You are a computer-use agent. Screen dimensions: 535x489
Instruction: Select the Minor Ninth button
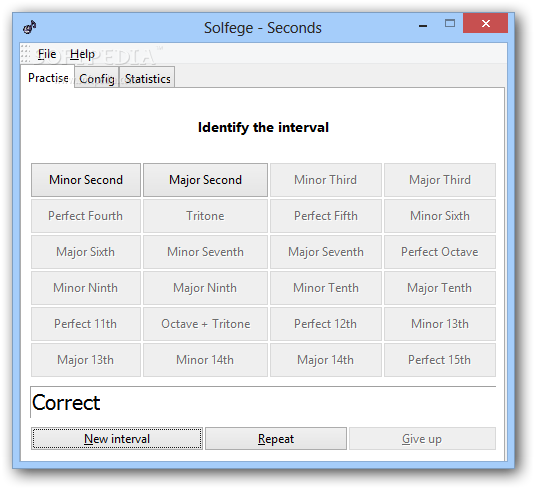86,288
